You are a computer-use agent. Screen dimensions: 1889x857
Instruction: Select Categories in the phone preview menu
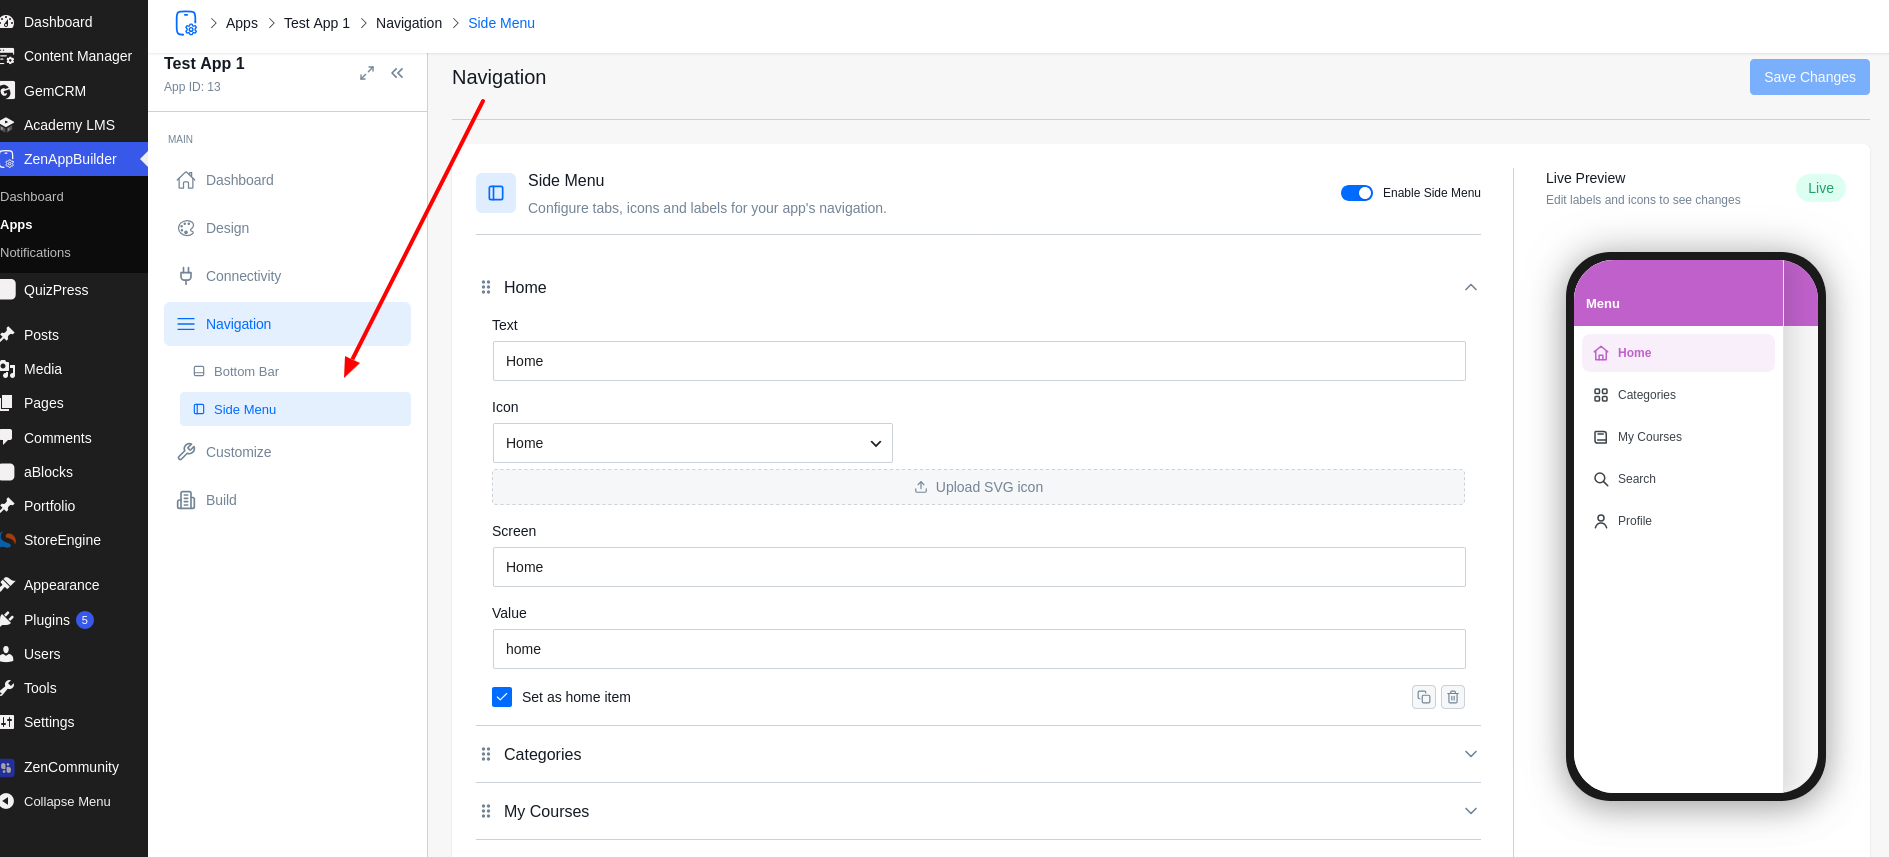click(1678, 395)
